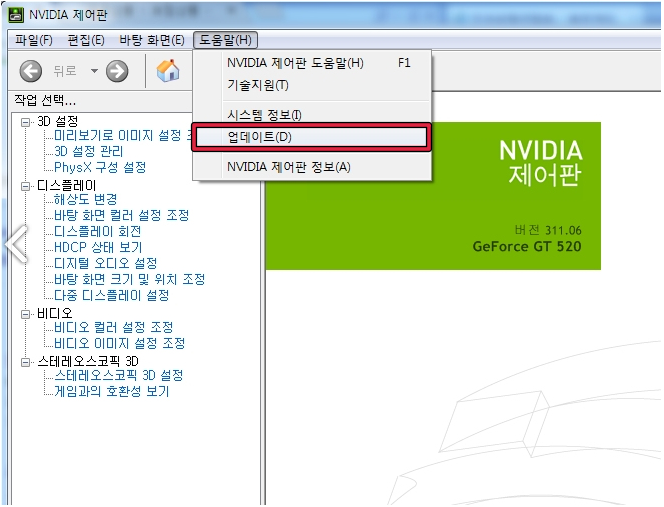
Task: Collapse the 디스플레이 tree node
Action: coord(25,186)
